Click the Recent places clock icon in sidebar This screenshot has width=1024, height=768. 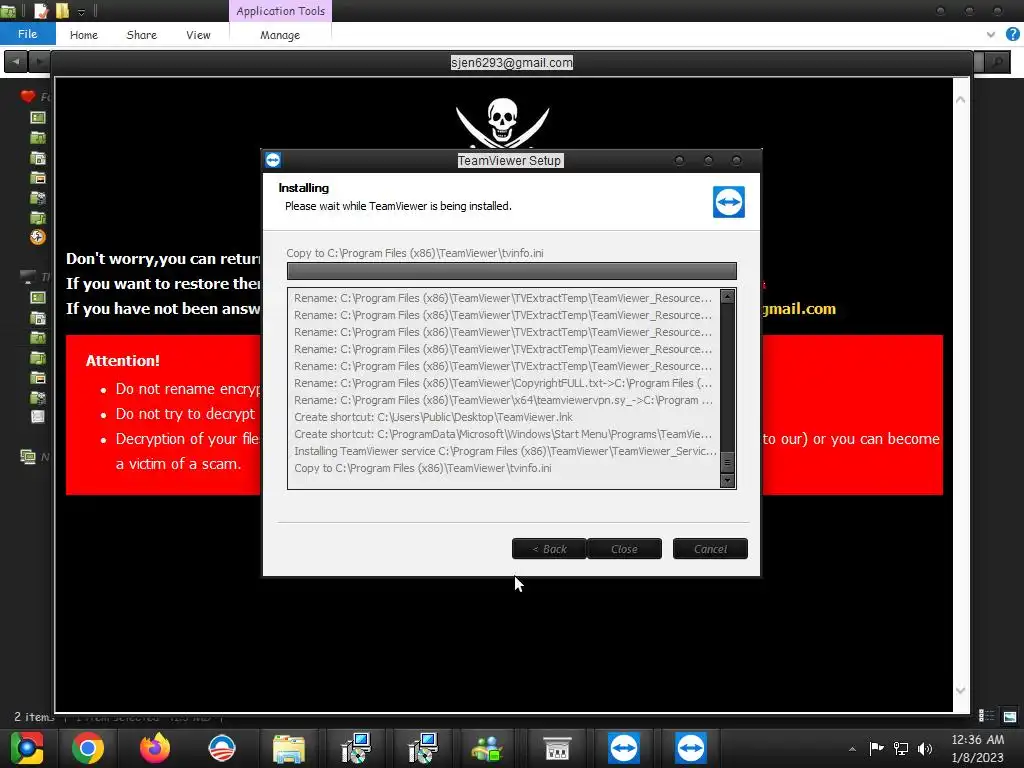(x=38, y=237)
